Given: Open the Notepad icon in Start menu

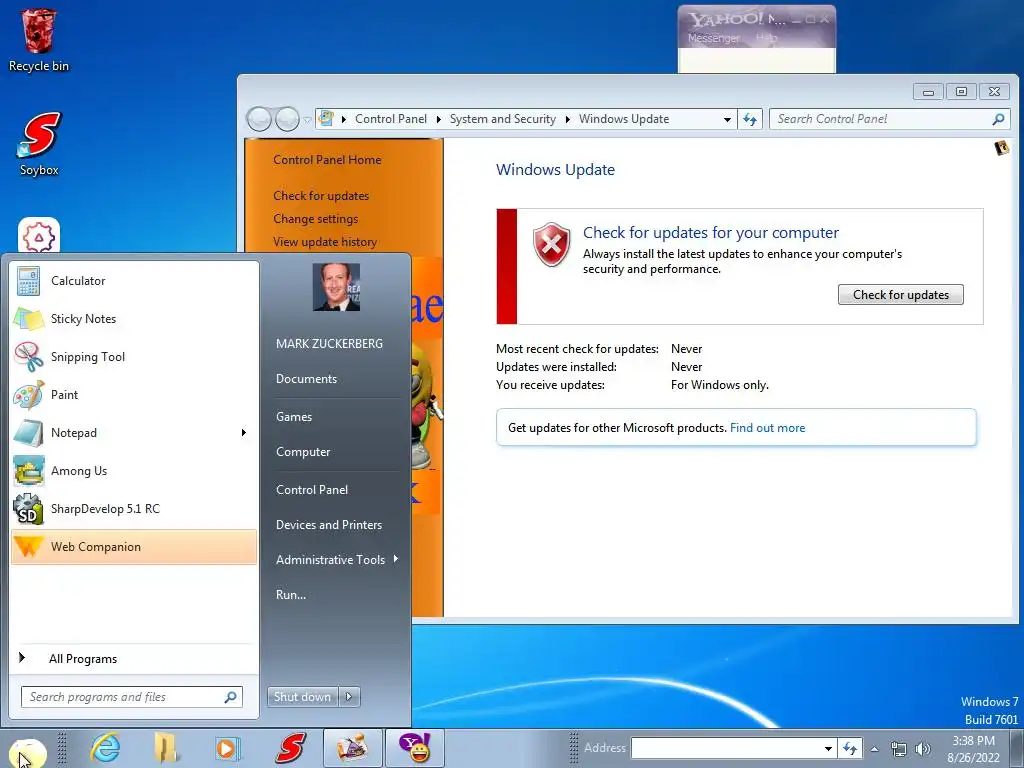Looking at the screenshot, I should [x=29, y=432].
